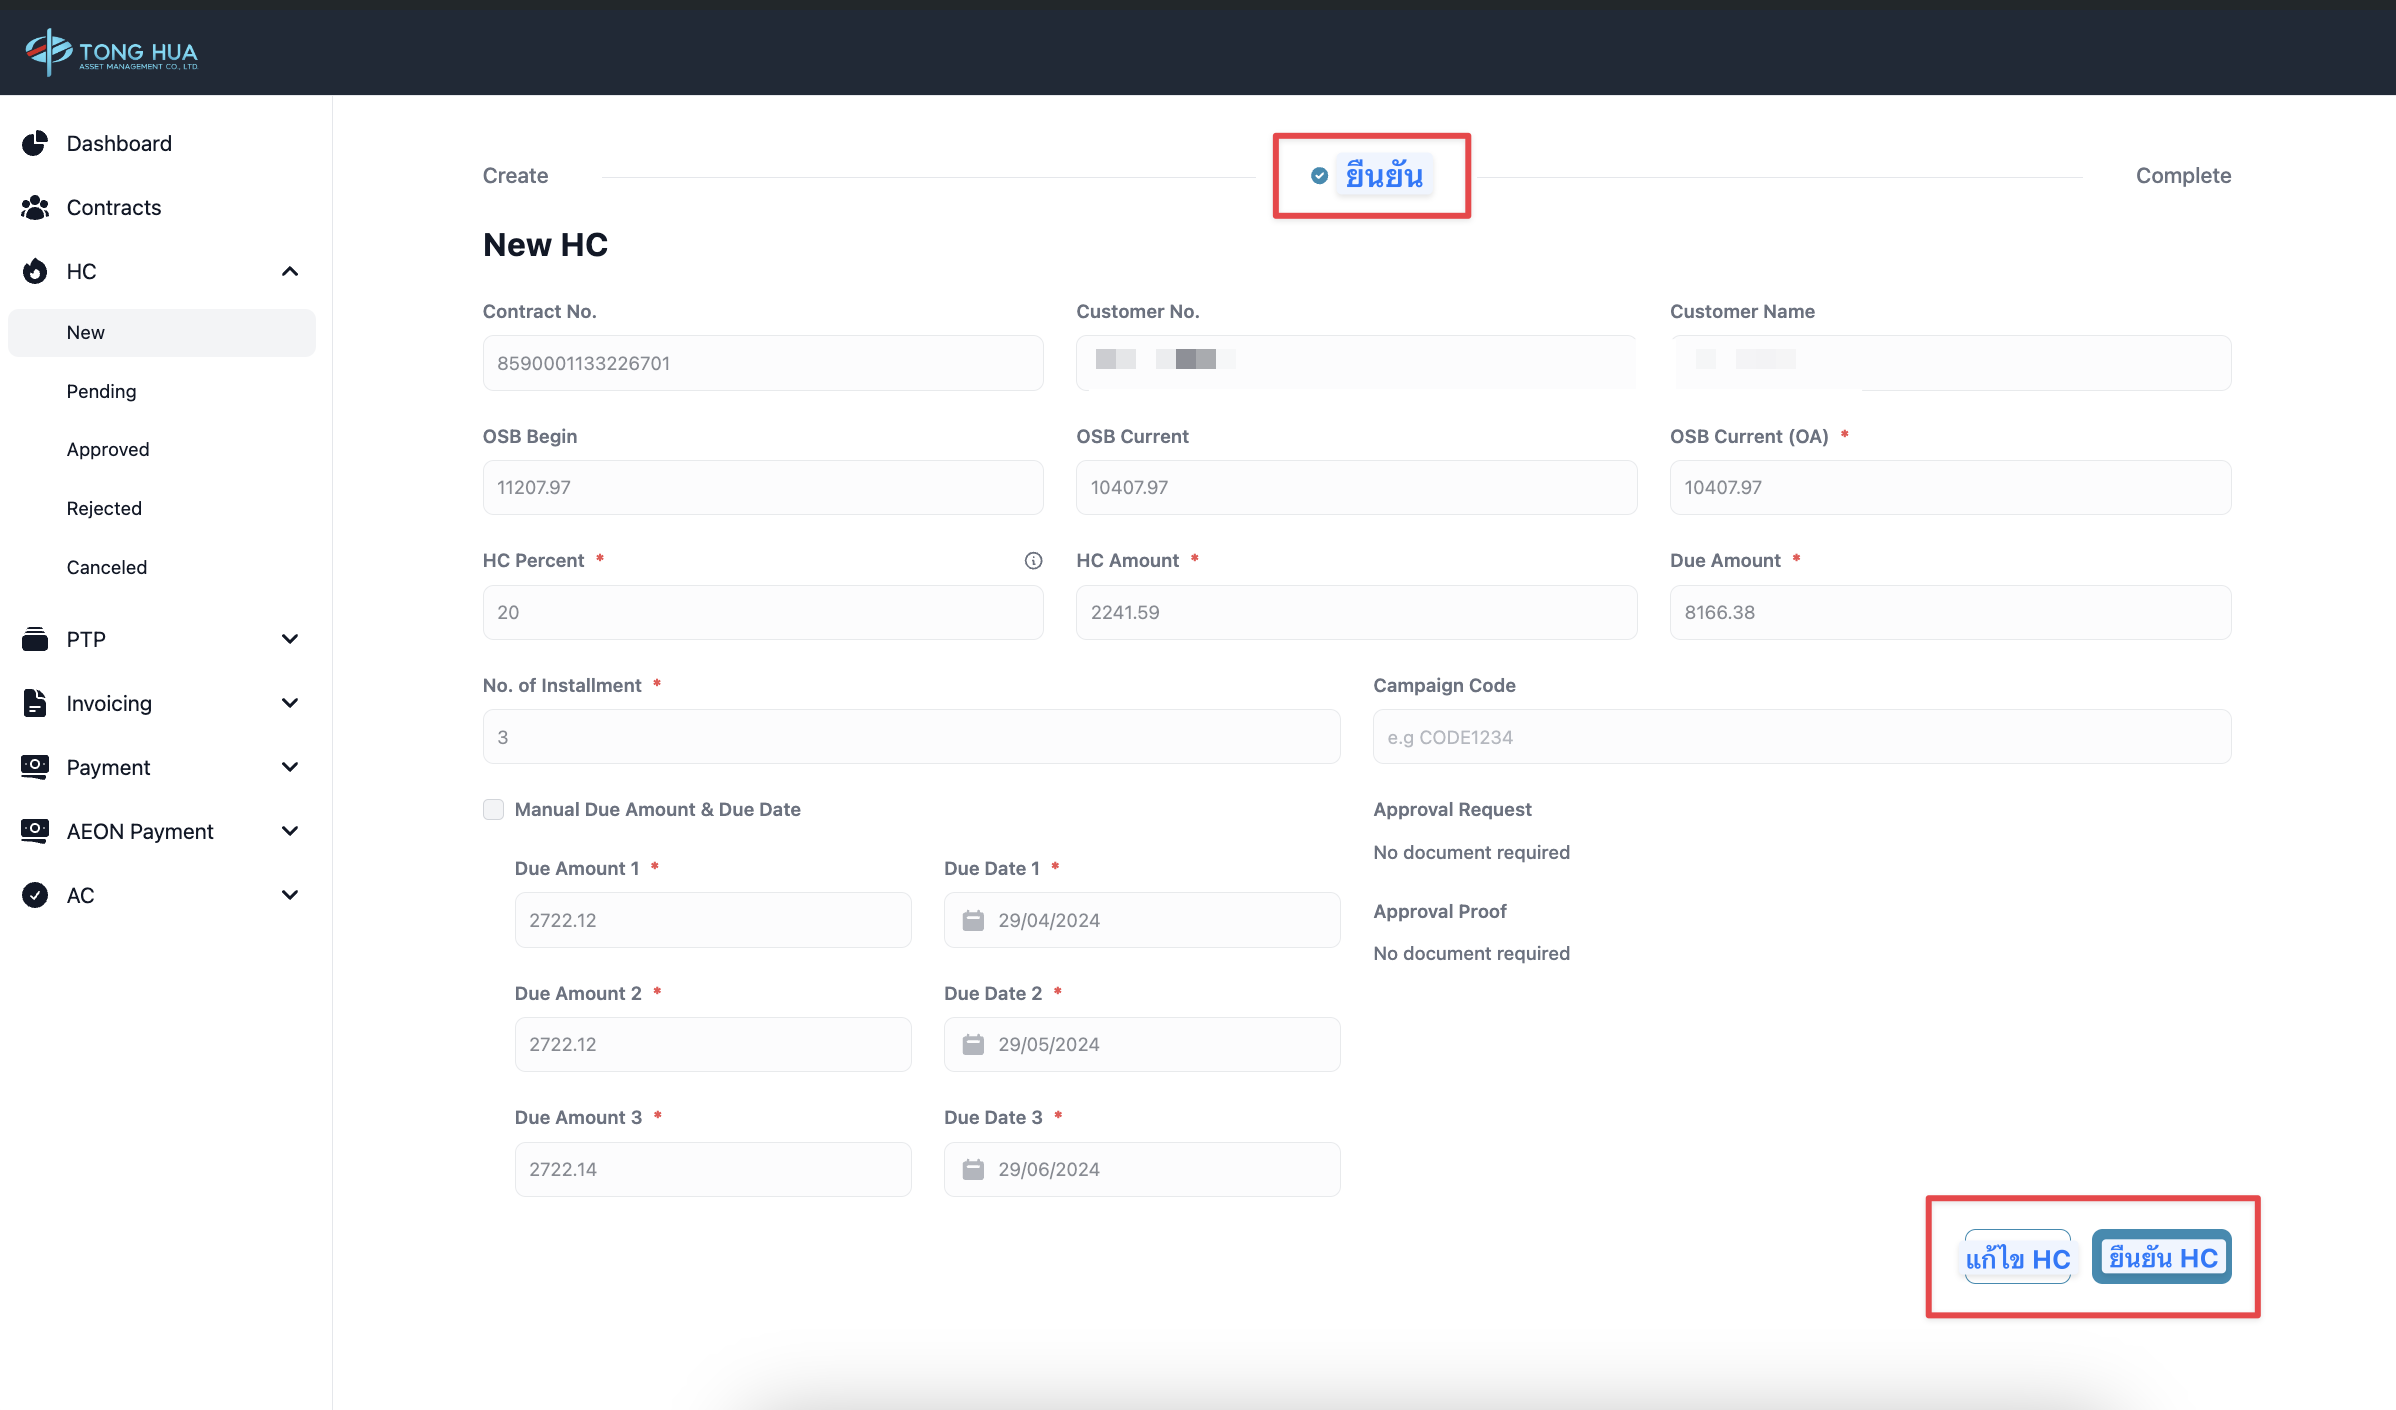The height and width of the screenshot is (1410, 2396).
Task: Expand the Payment submenu chevron
Action: tap(290, 767)
